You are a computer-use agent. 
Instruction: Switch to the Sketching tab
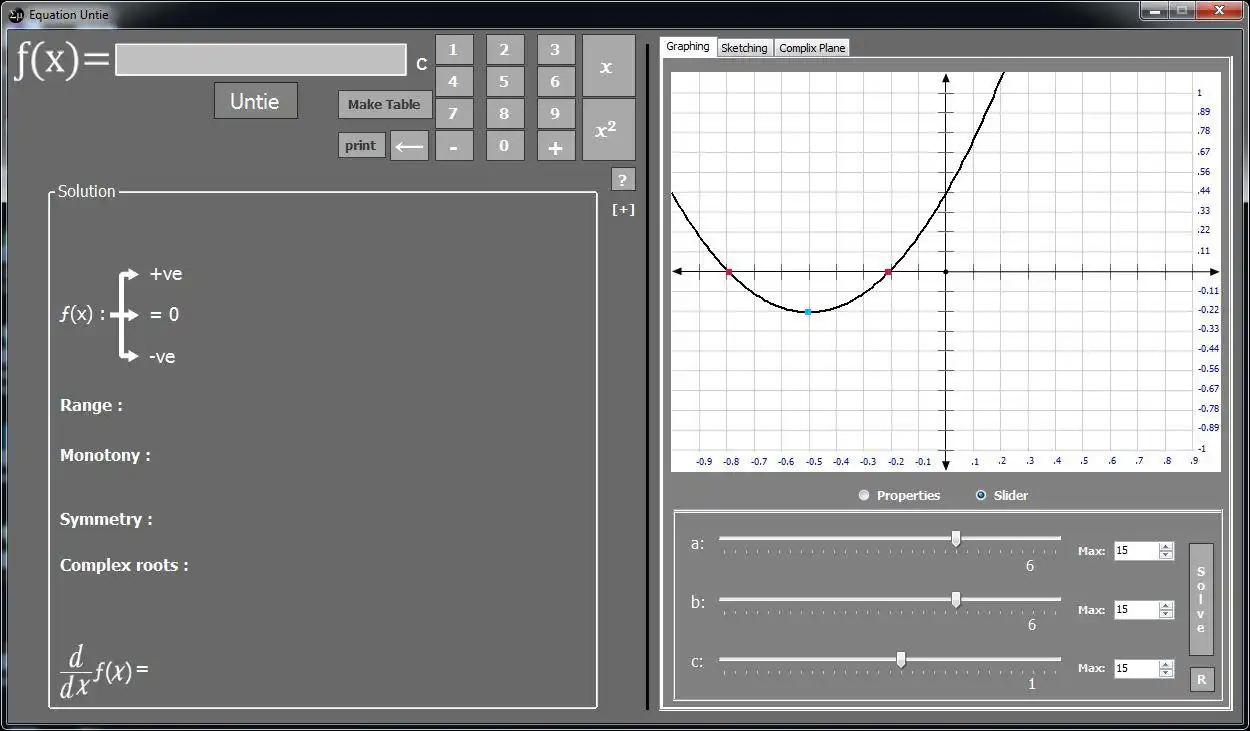point(744,48)
